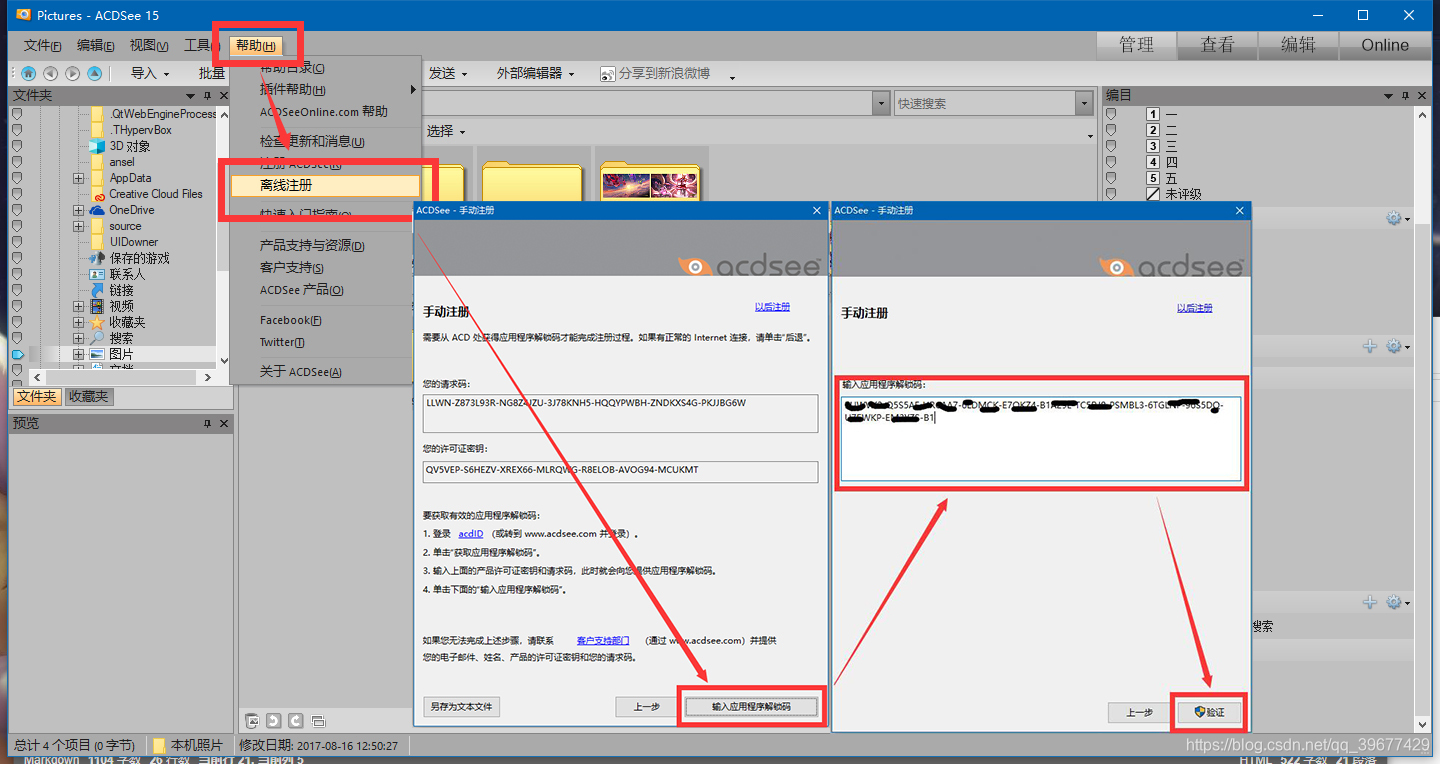This screenshot has height=764, width=1440.
Task: Pin the 预览 panel with the pushpin icon
Action: pyautogui.click(x=207, y=424)
